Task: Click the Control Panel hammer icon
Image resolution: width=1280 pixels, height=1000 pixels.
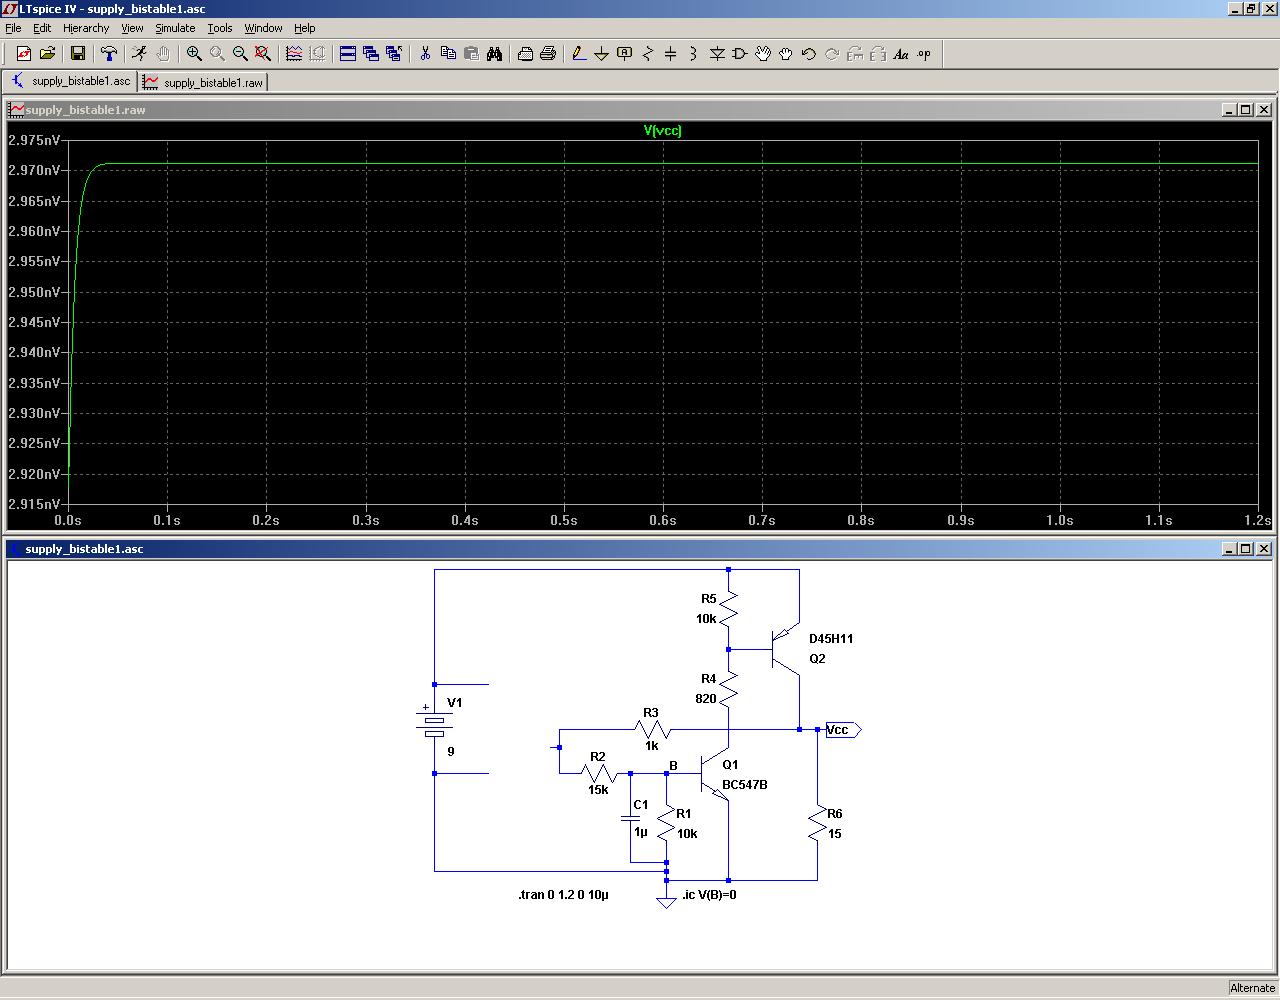Action: point(108,54)
